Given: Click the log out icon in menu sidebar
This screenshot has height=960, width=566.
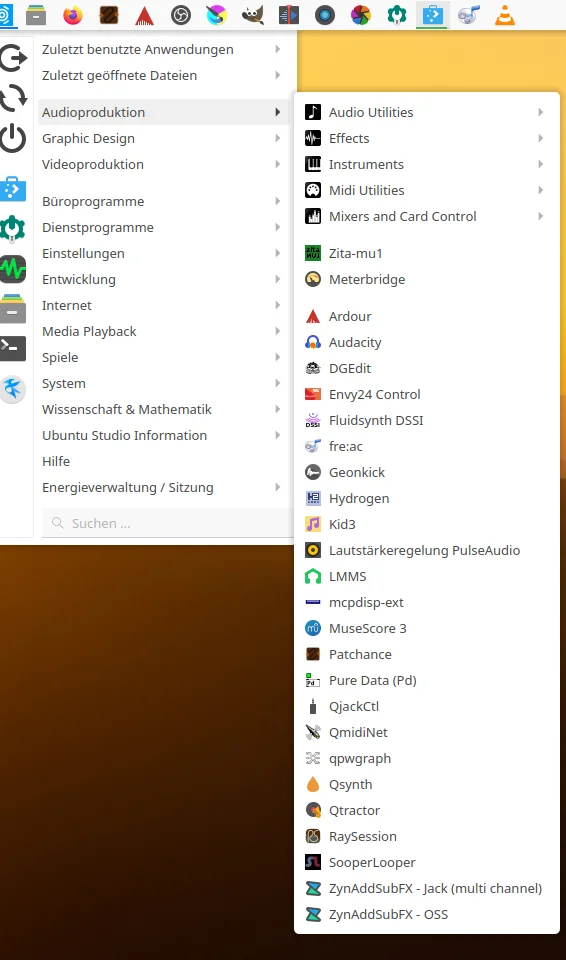Looking at the screenshot, I should pyautogui.click(x=13, y=58).
